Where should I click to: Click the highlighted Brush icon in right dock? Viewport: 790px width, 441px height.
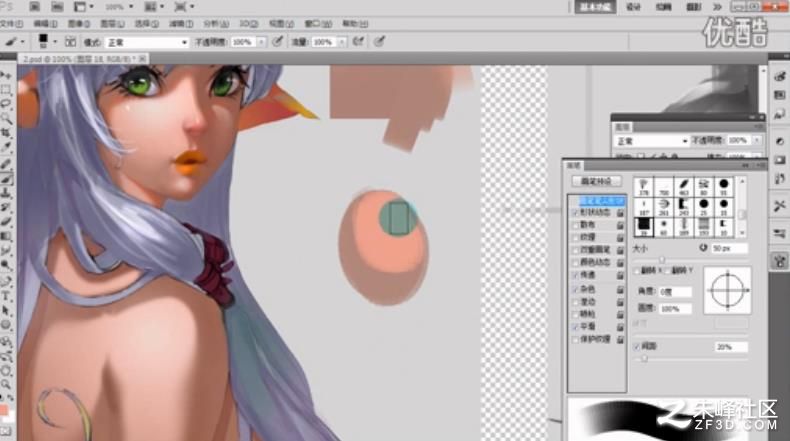779,261
